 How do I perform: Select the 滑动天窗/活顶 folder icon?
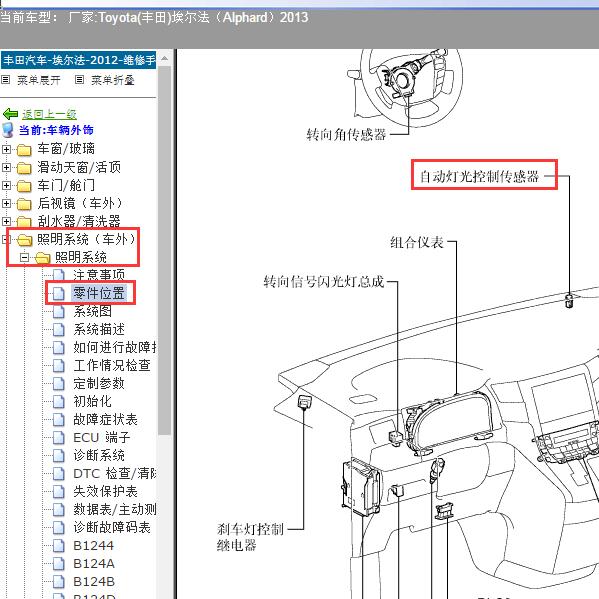tap(24, 167)
